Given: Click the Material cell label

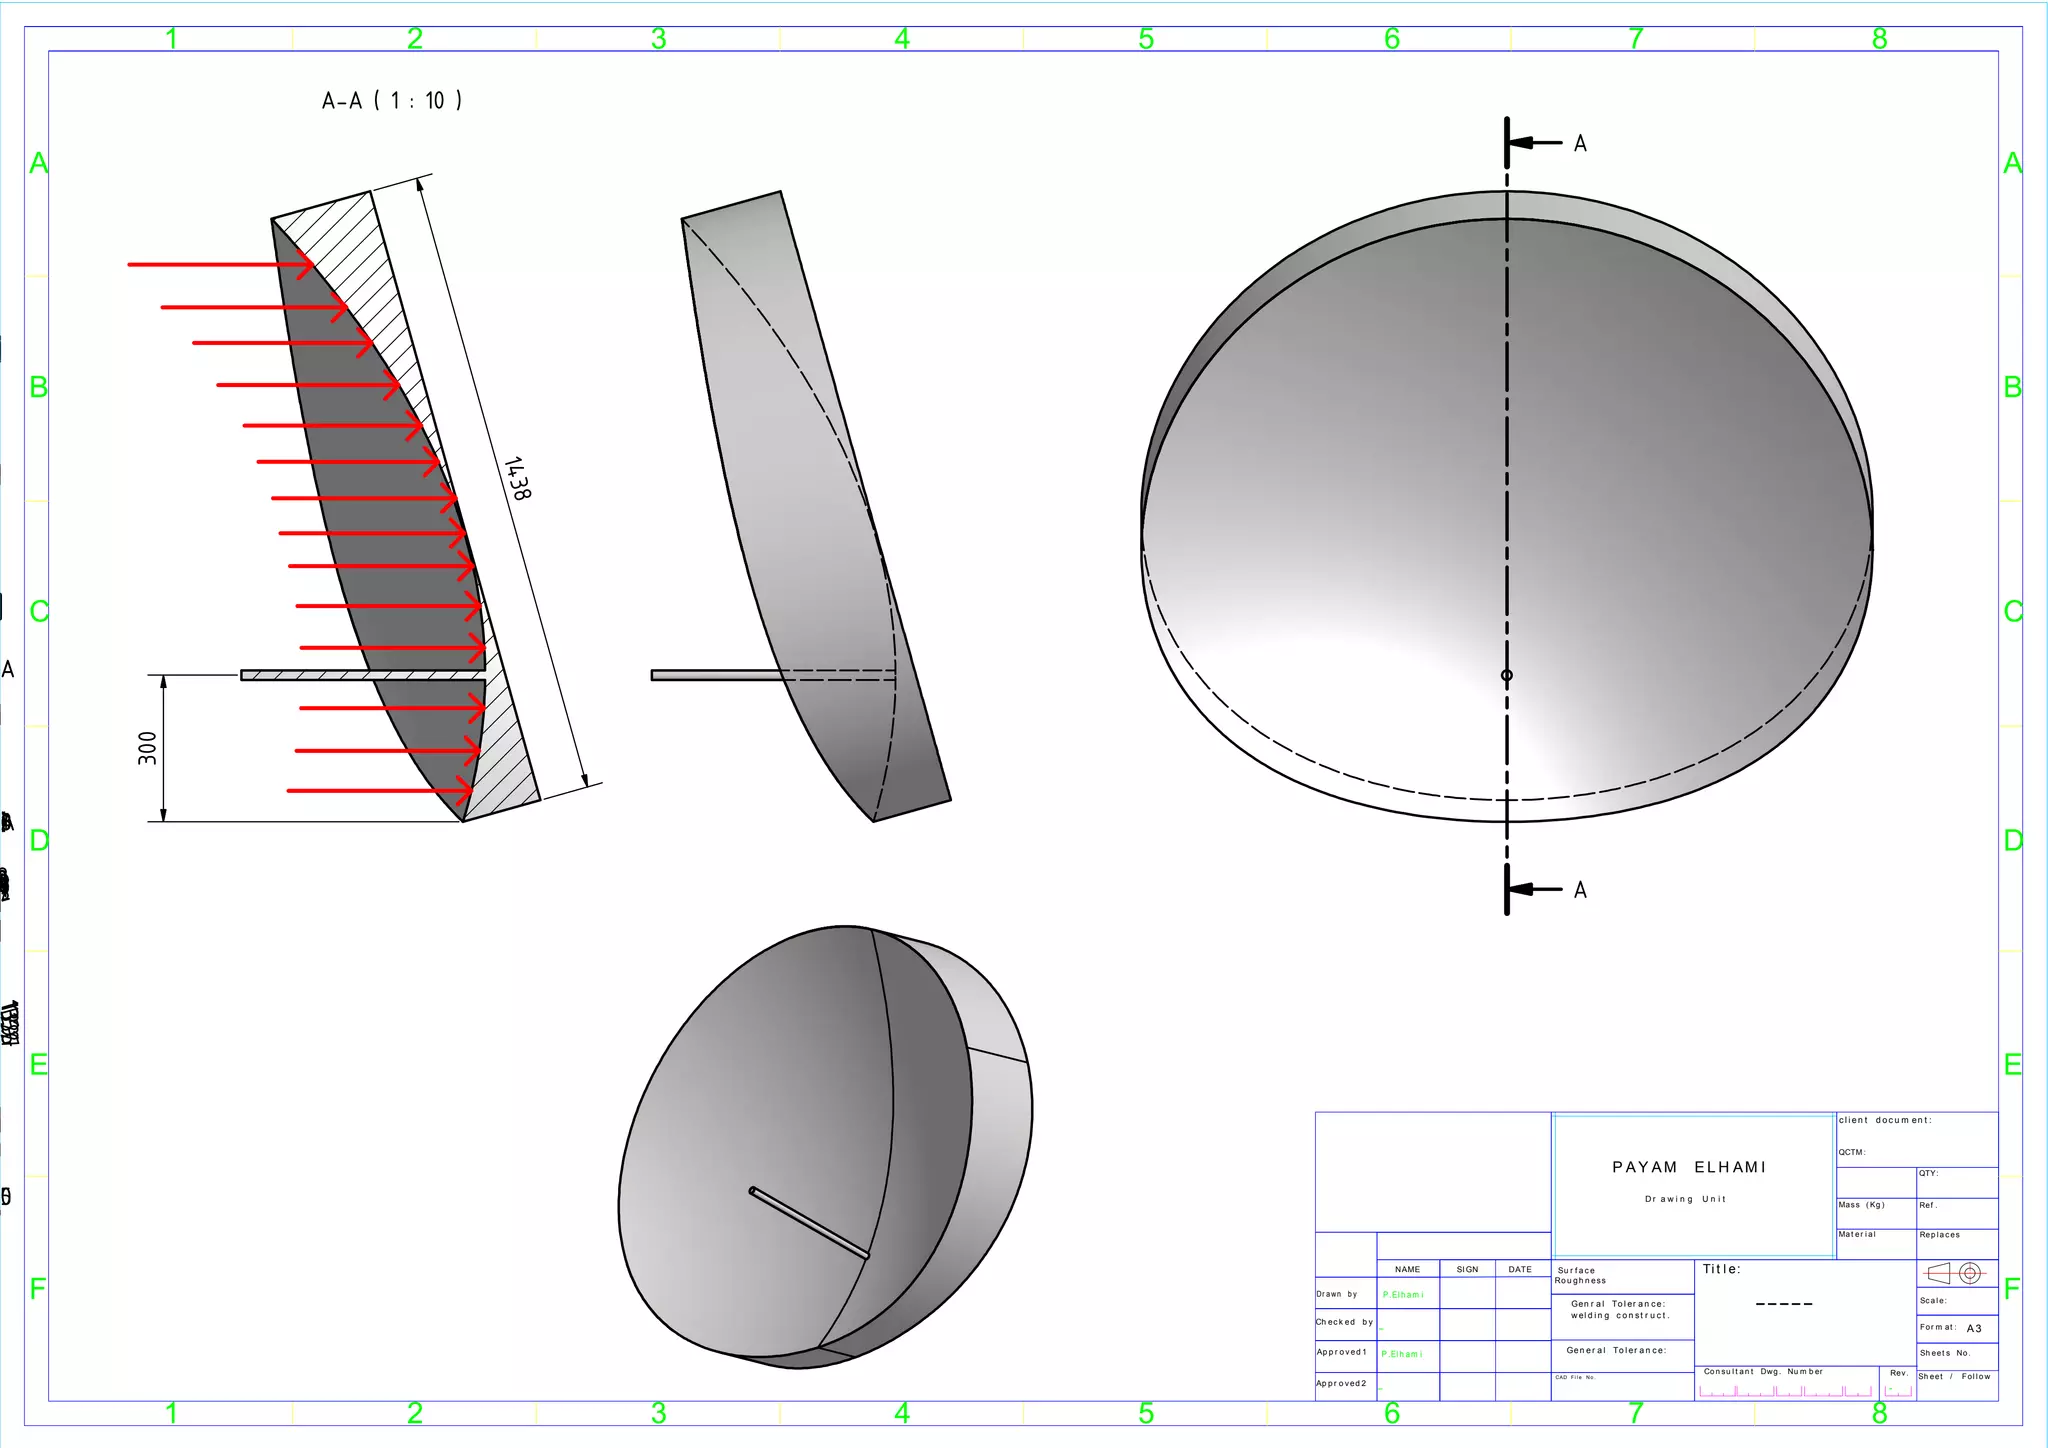Looking at the screenshot, I should click(x=1857, y=1234).
